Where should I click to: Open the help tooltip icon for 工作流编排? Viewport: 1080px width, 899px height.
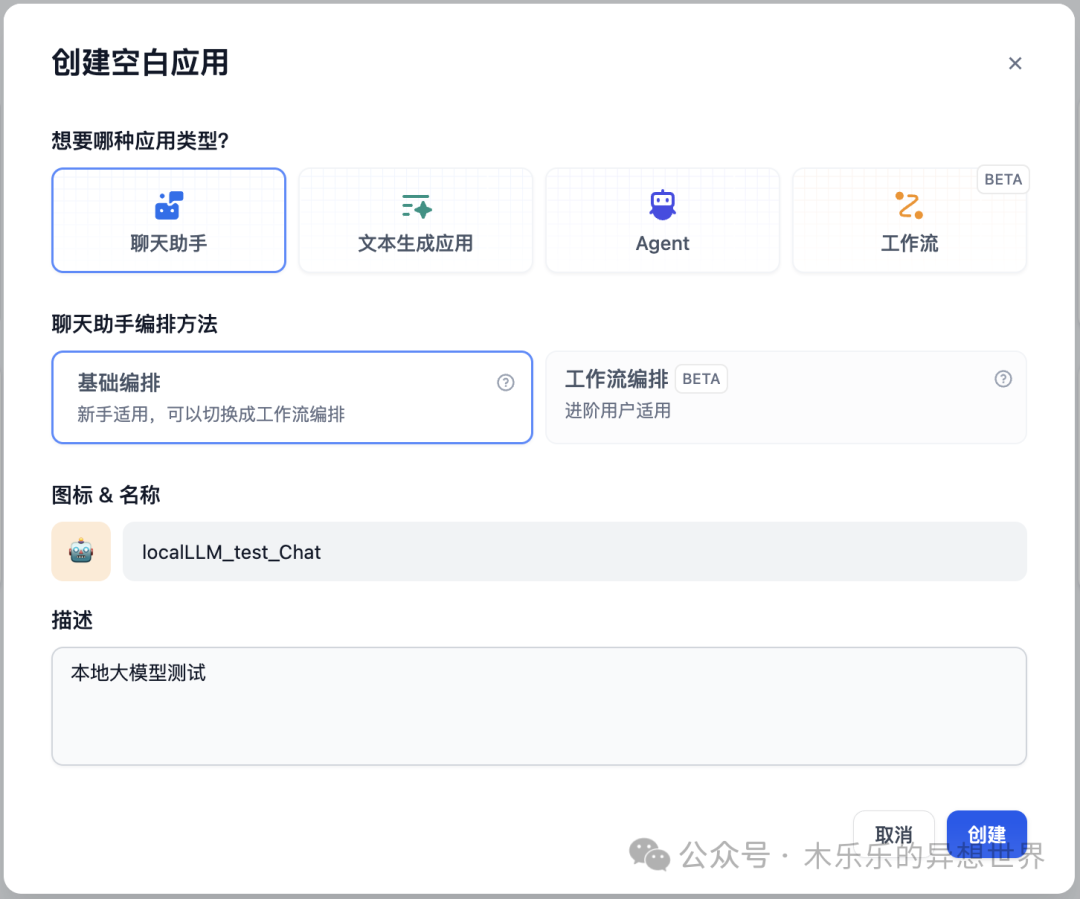coord(1003,379)
